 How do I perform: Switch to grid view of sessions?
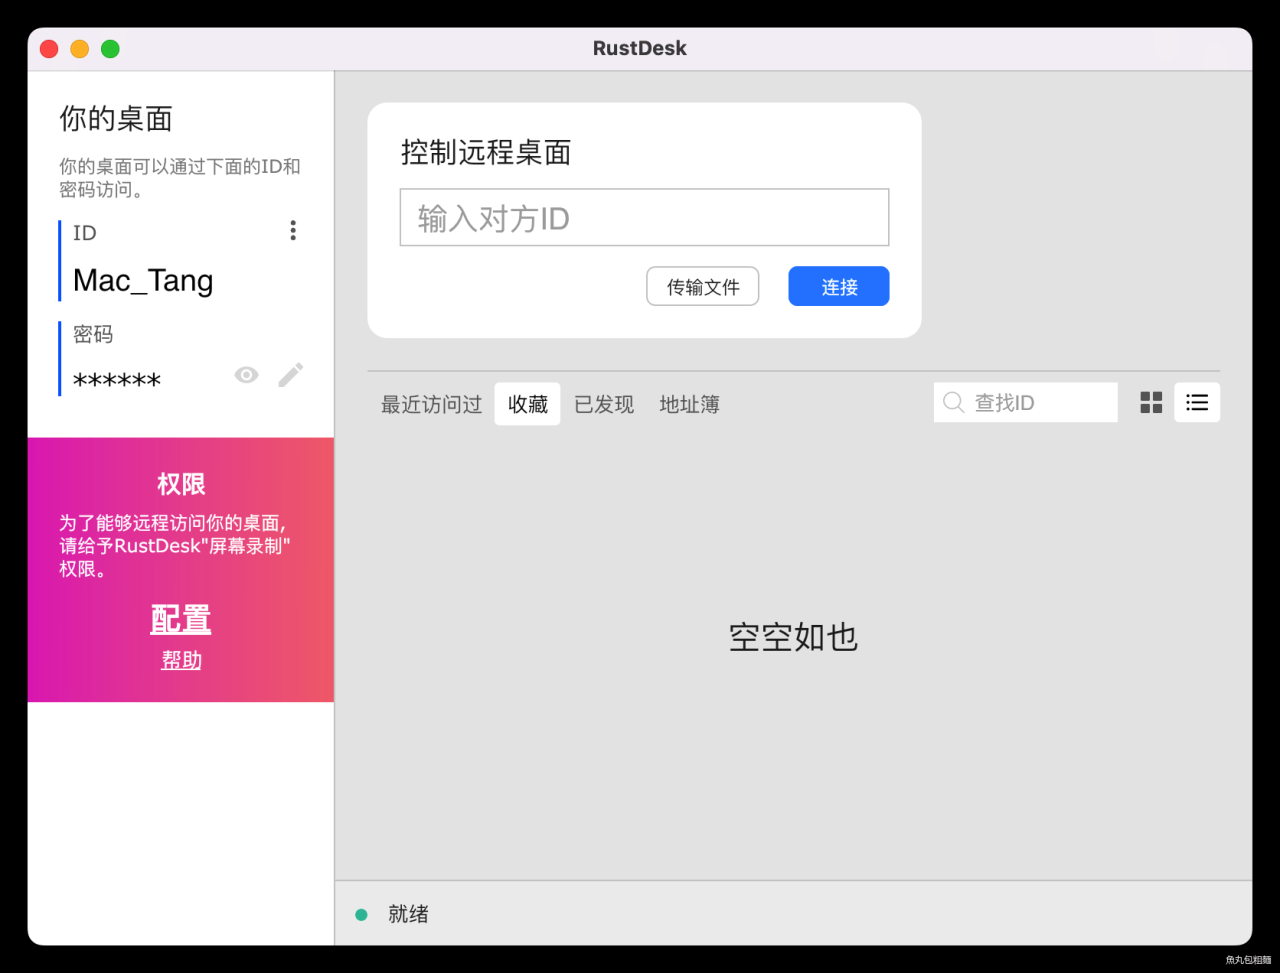(x=1150, y=402)
